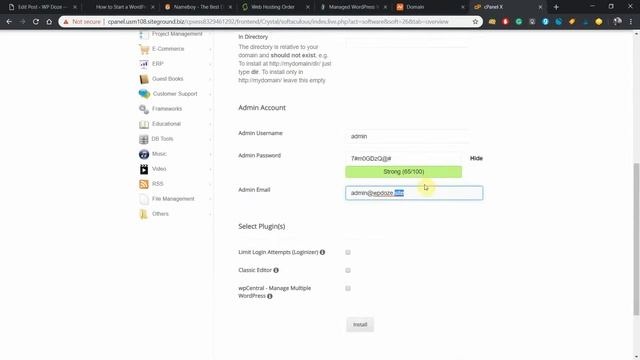
Task: Expand the DB Tools category arrow
Action: (x=211, y=139)
